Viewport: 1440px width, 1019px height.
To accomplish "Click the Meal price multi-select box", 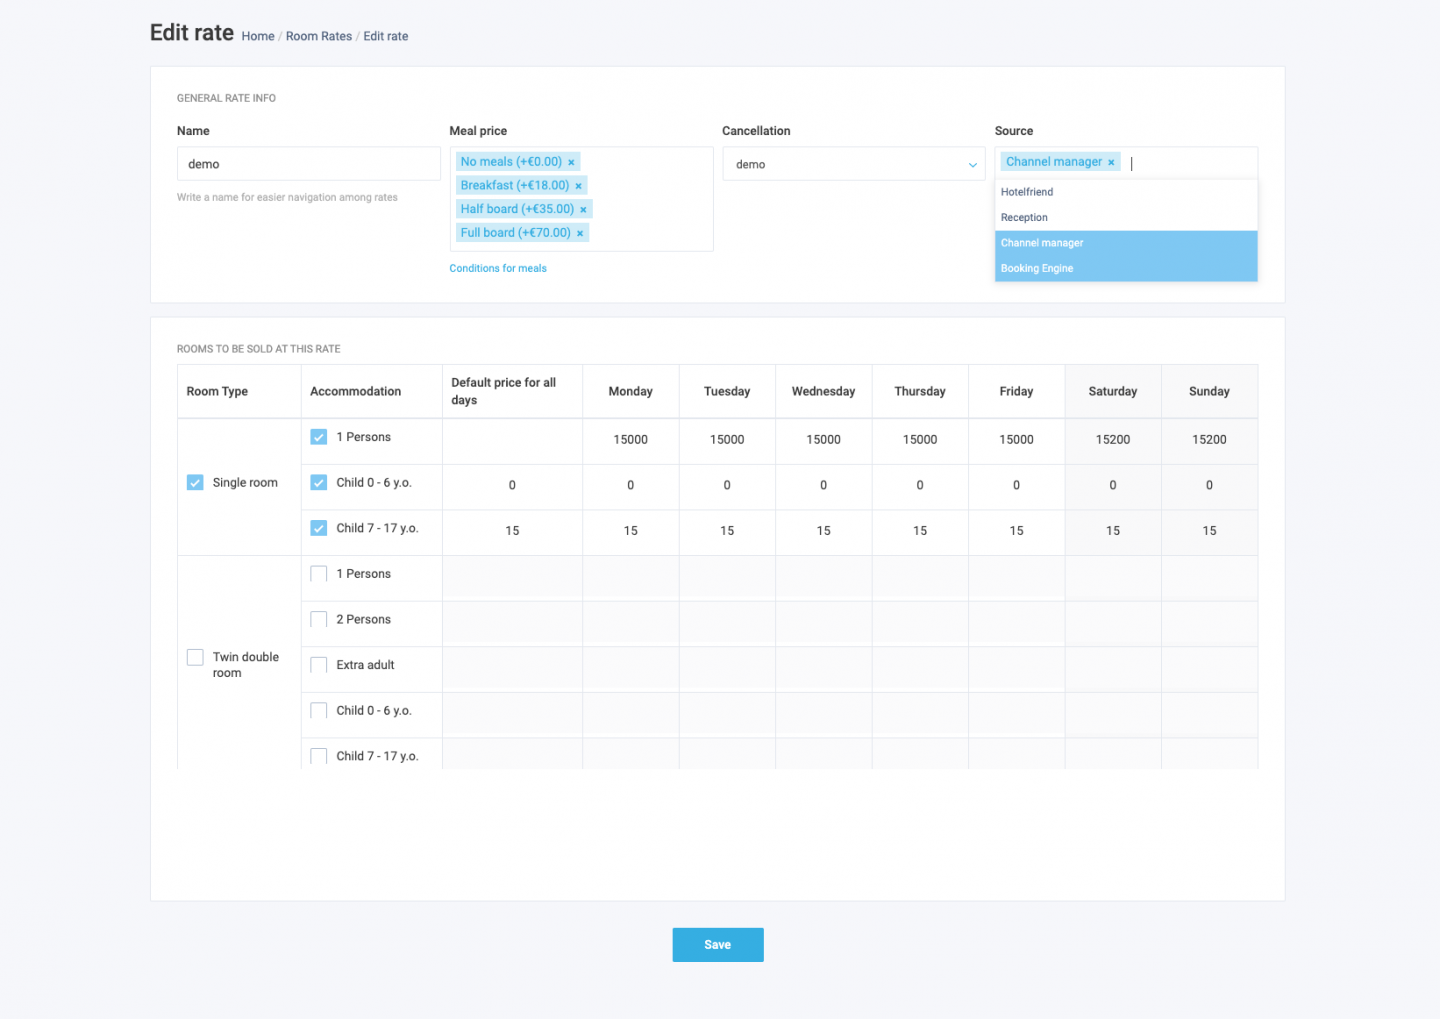I will click(581, 199).
